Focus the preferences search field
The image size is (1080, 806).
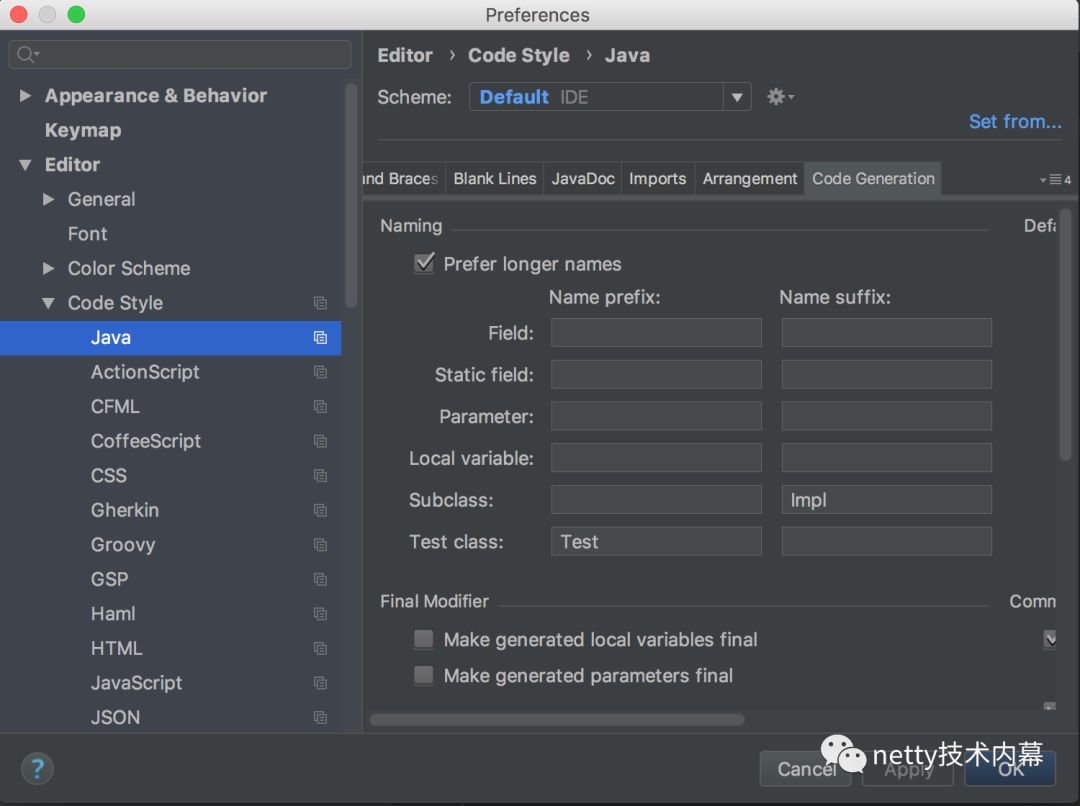coord(180,54)
